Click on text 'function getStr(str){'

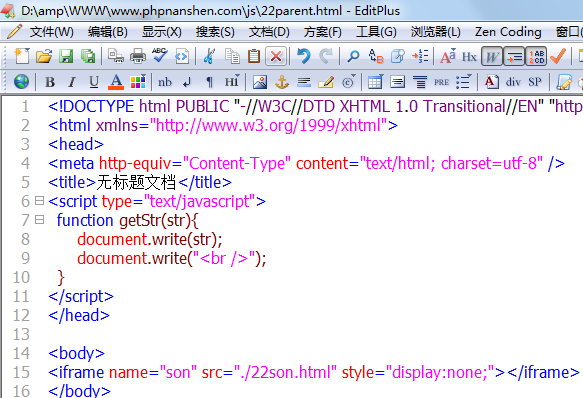[128, 220]
